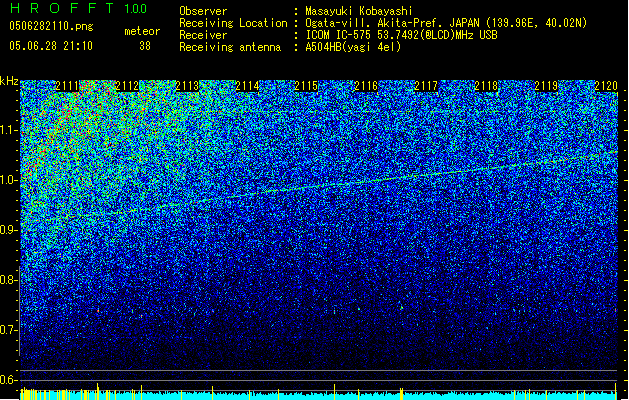Click the 2111 time marker
This screenshot has width=629, height=400.
(x=67, y=86)
